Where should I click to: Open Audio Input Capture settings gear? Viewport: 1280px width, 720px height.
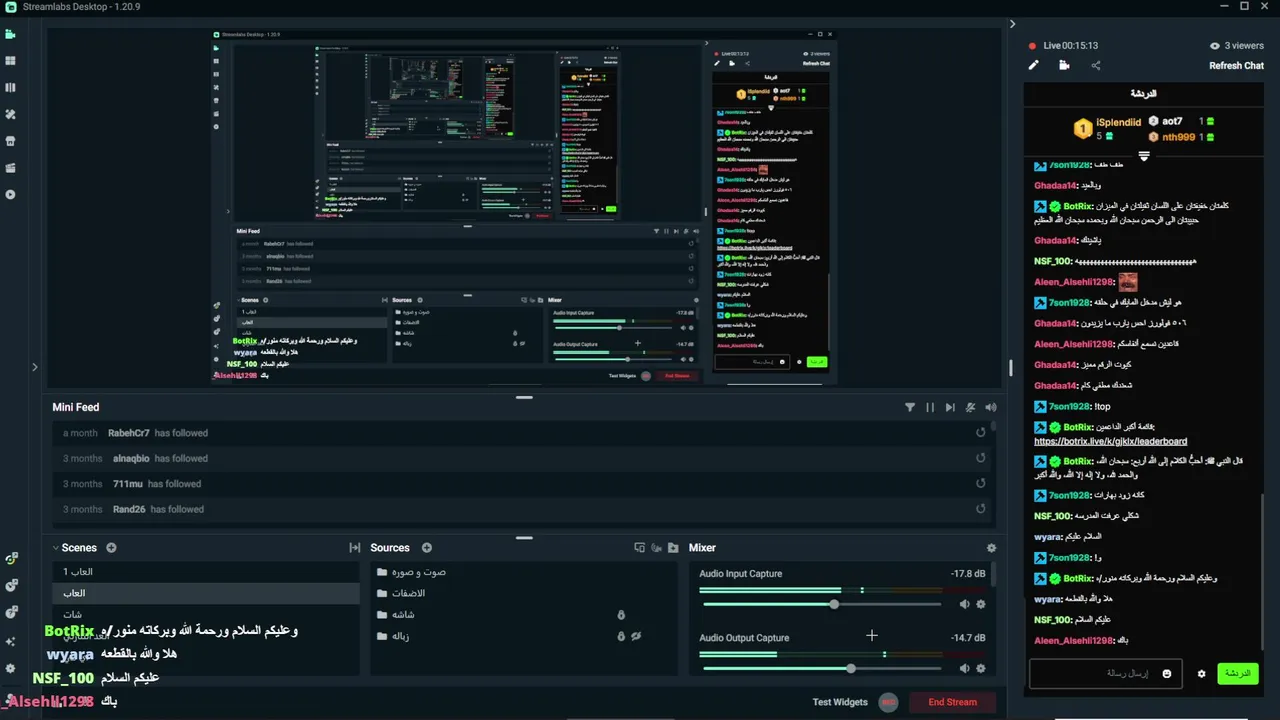click(981, 604)
